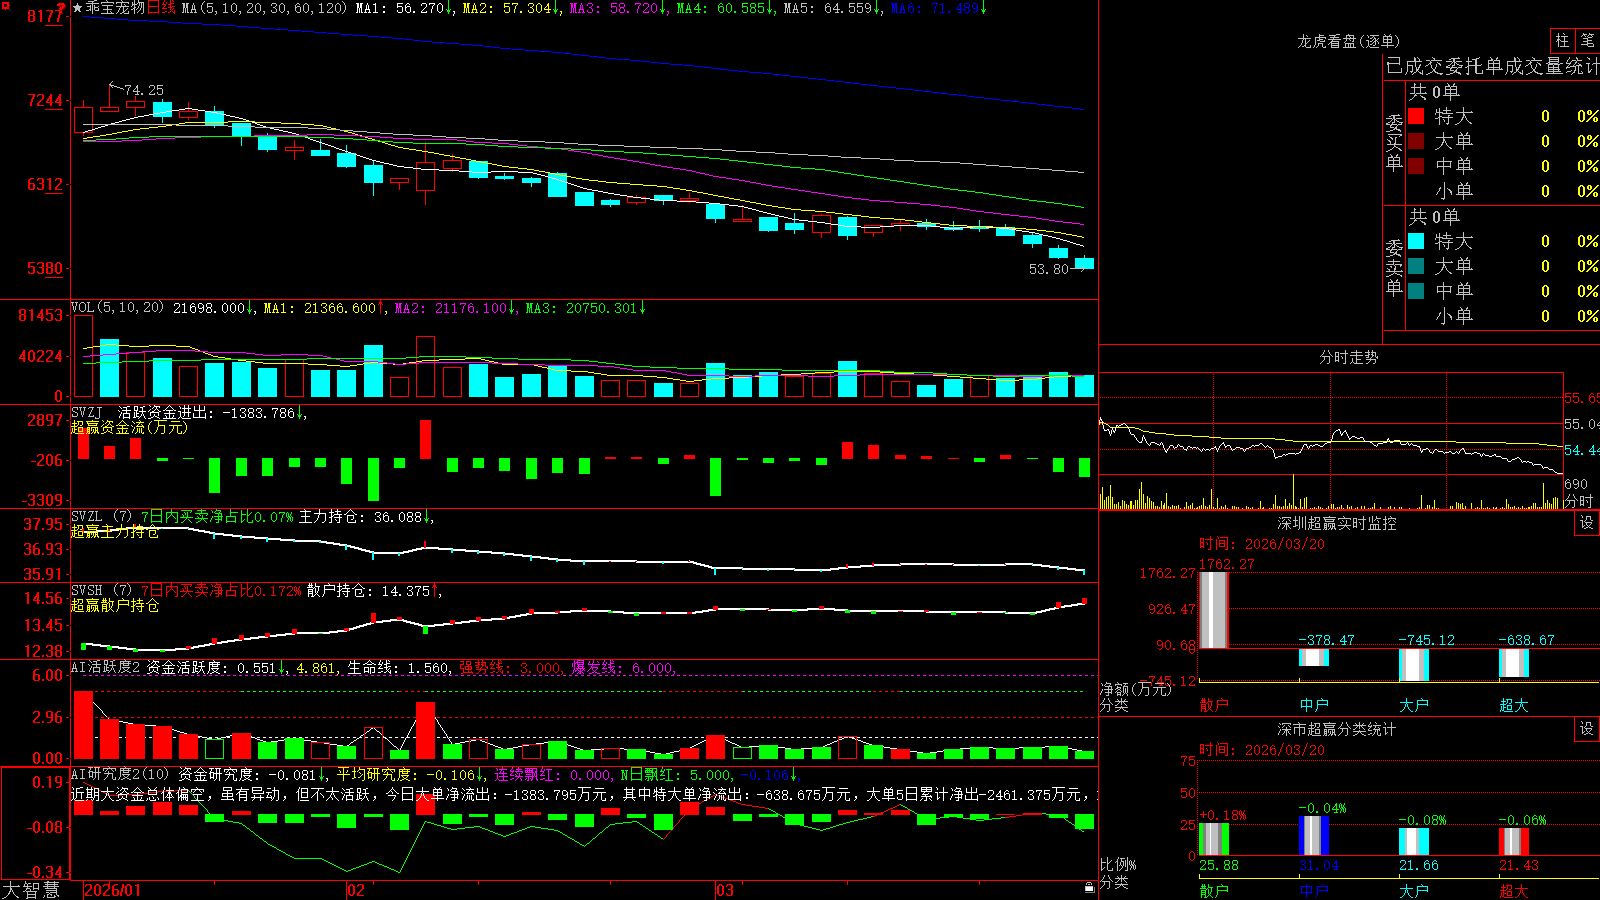Open the 日线 period selector

coord(161,8)
